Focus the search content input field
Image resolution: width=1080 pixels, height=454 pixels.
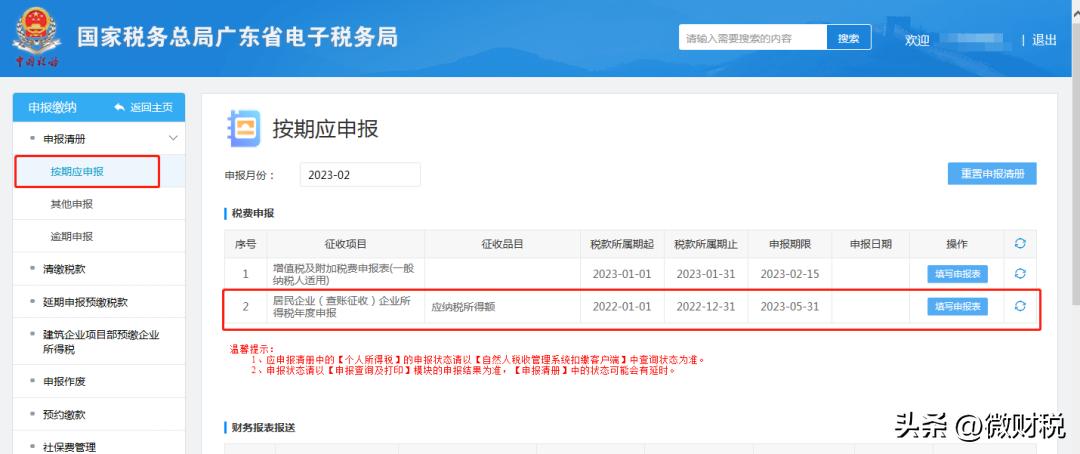click(x=753, y=38)
